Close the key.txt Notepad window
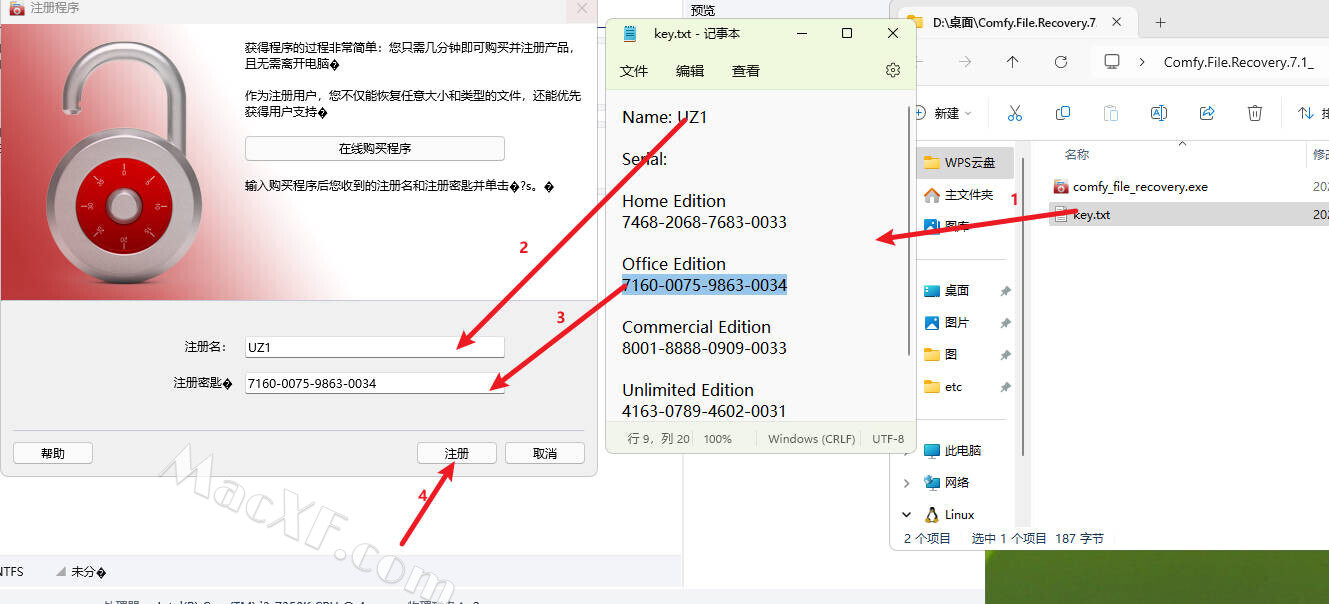1329x604 pixels. coord(893,33)
